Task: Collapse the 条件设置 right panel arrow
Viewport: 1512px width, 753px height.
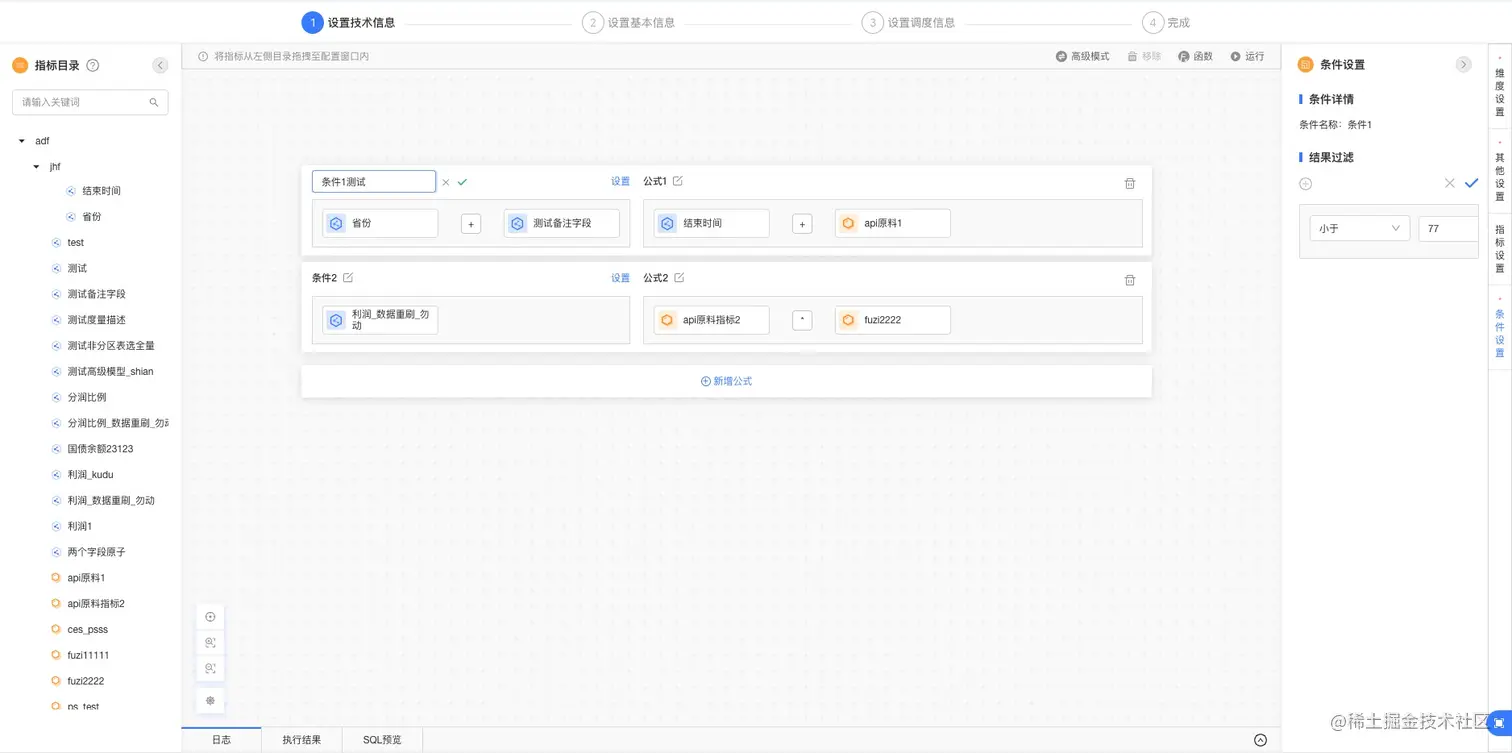Action: (1463, 64)
